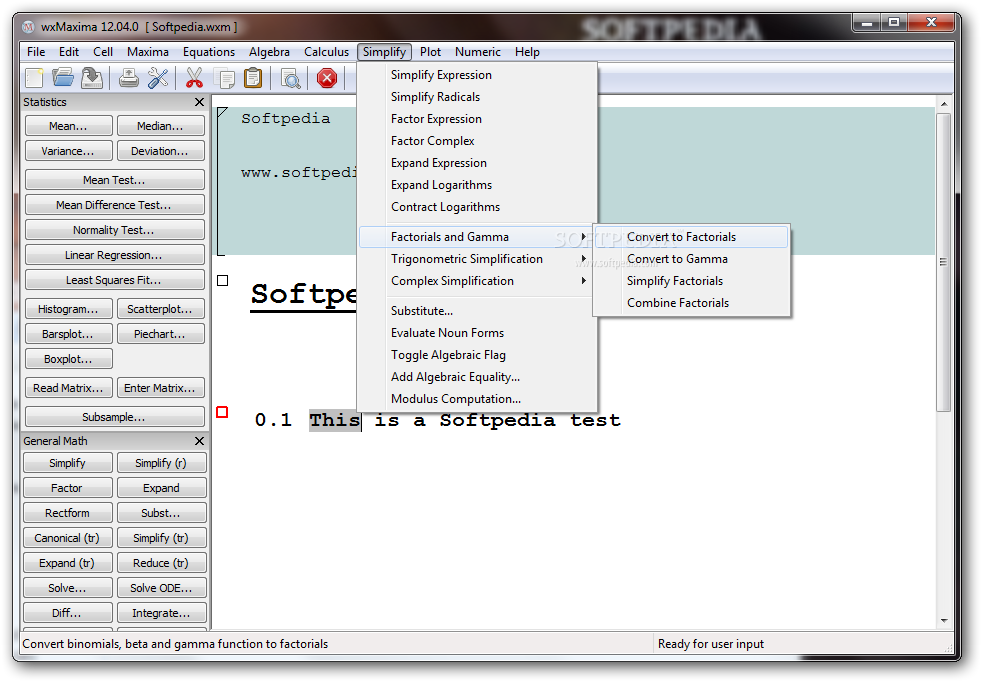This screenshot has height=682, width=982.
Task: Select Expand Logarithms menu entry
Action: click(476, 185)
